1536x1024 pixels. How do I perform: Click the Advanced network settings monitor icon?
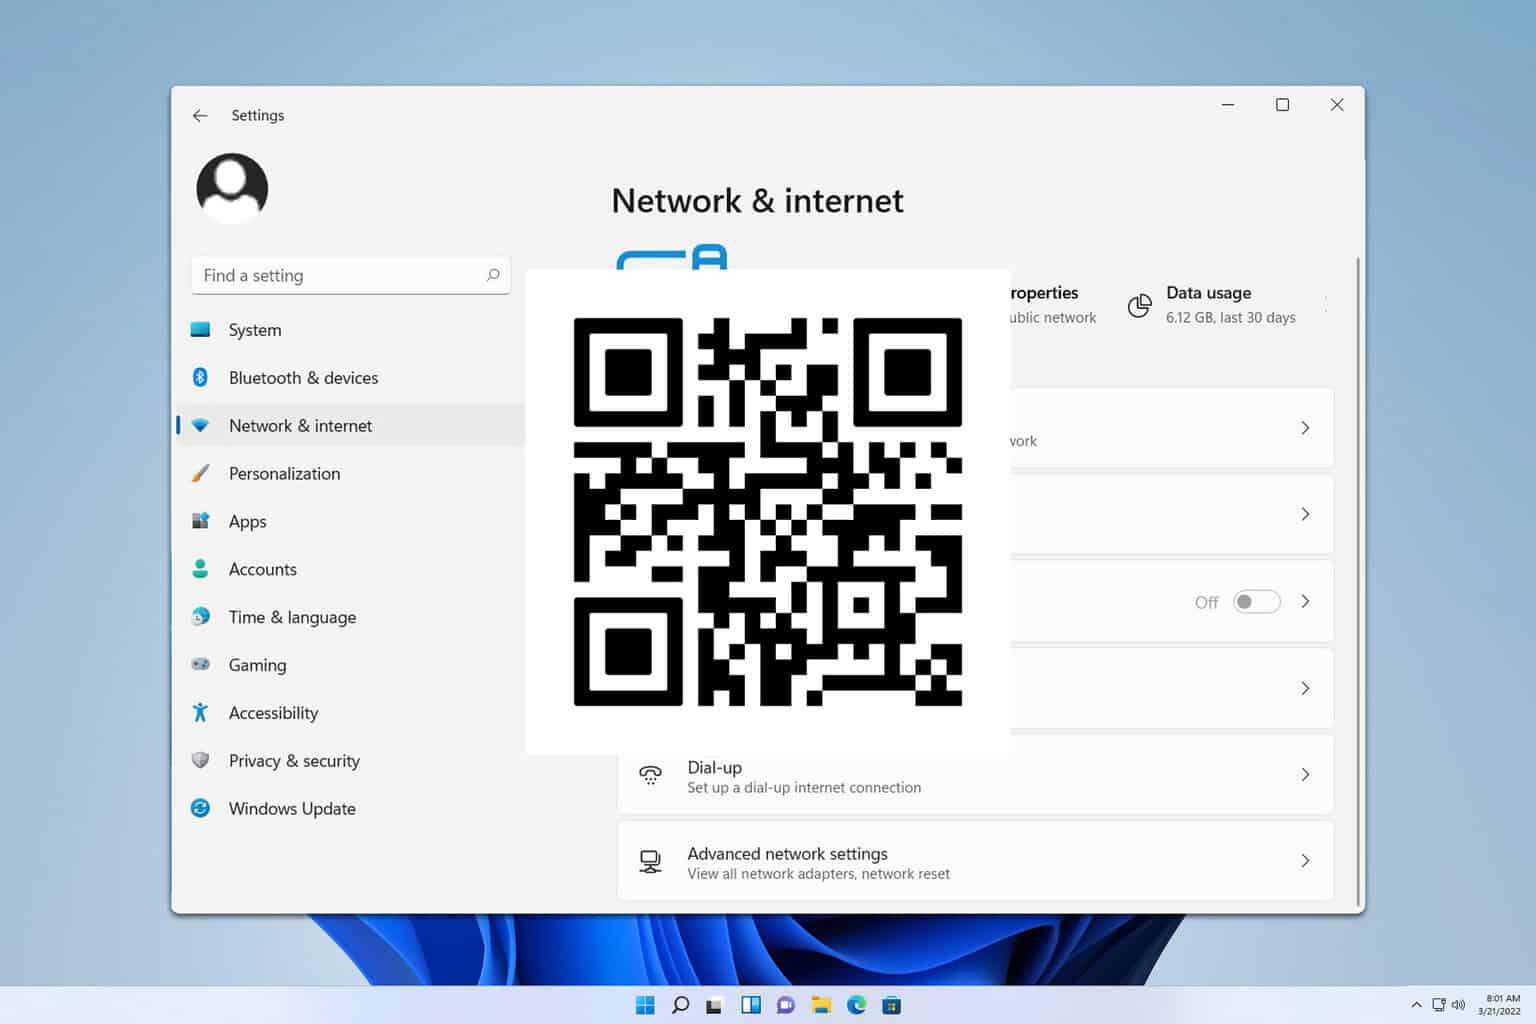point(650,861)
